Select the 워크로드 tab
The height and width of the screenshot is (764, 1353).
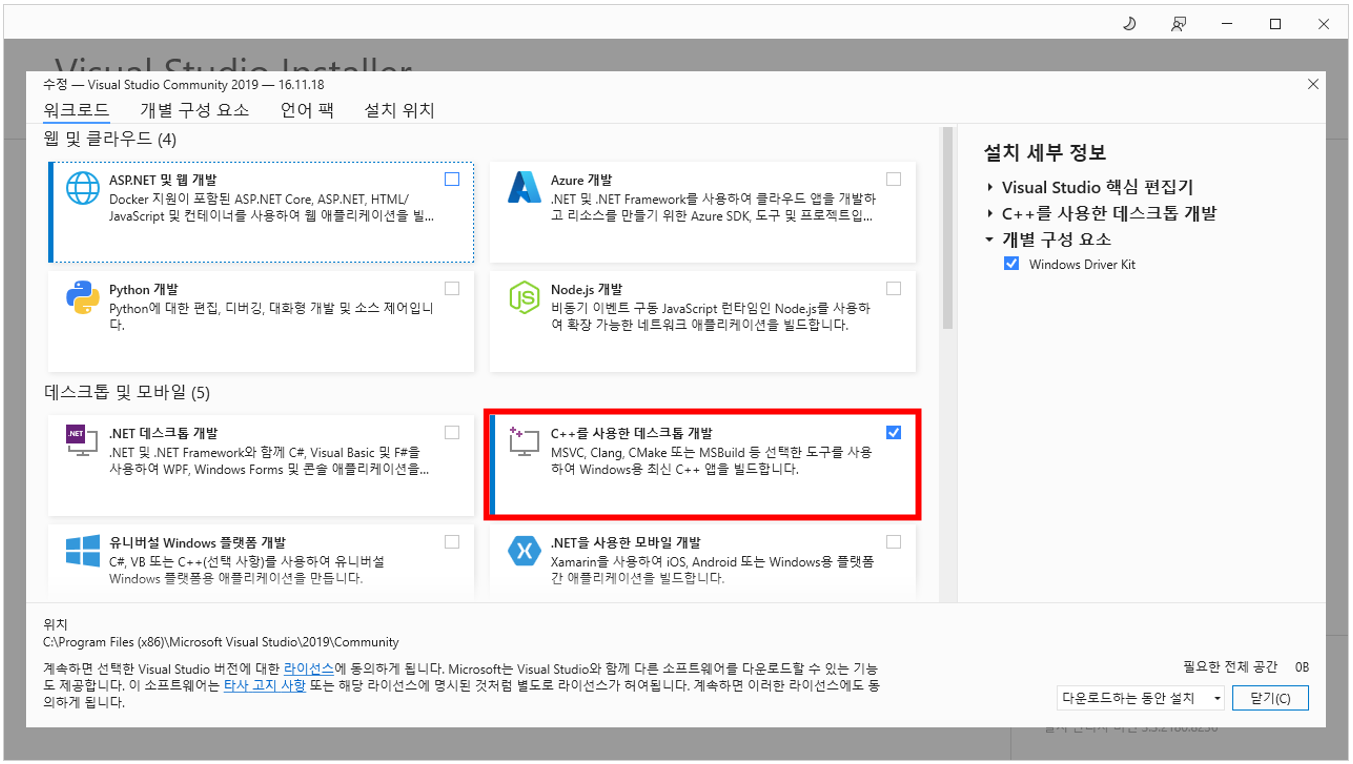pos(76,110)
